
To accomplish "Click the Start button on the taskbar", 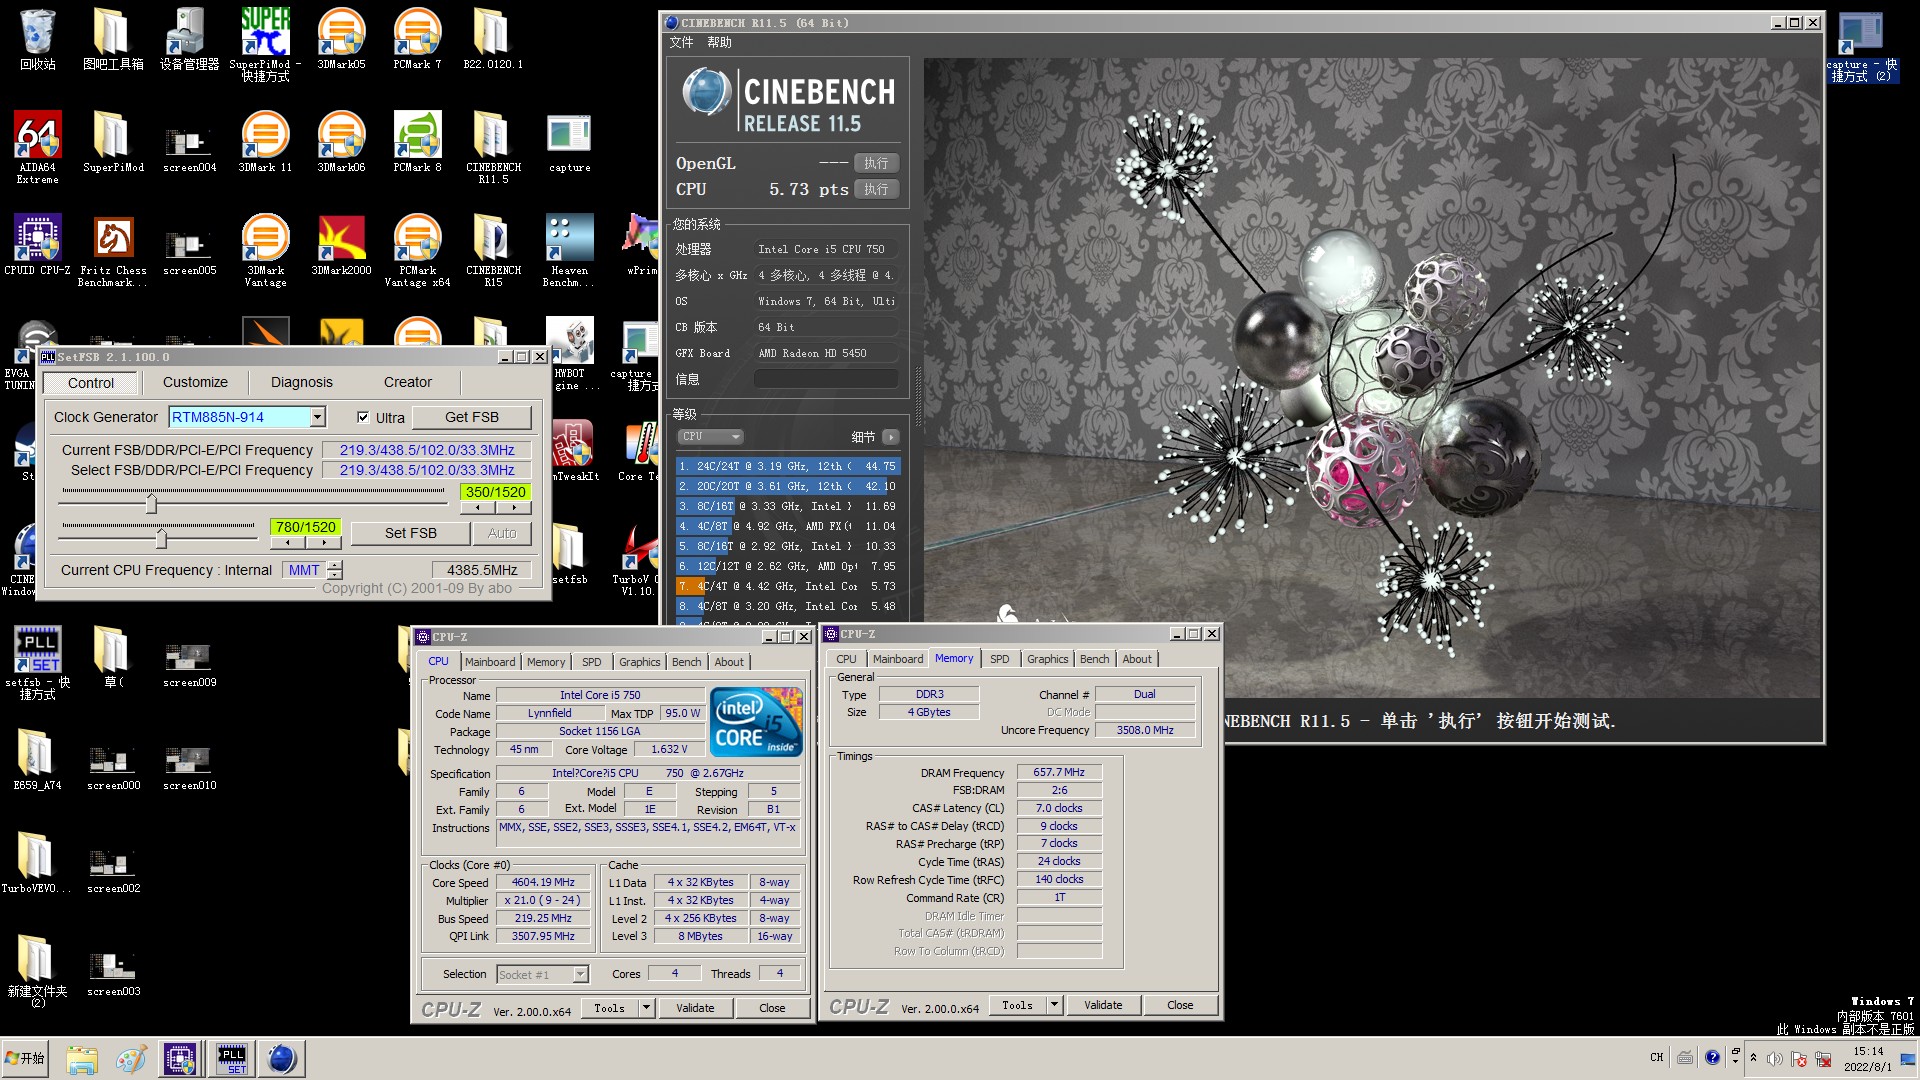I will click(26, 1058).
